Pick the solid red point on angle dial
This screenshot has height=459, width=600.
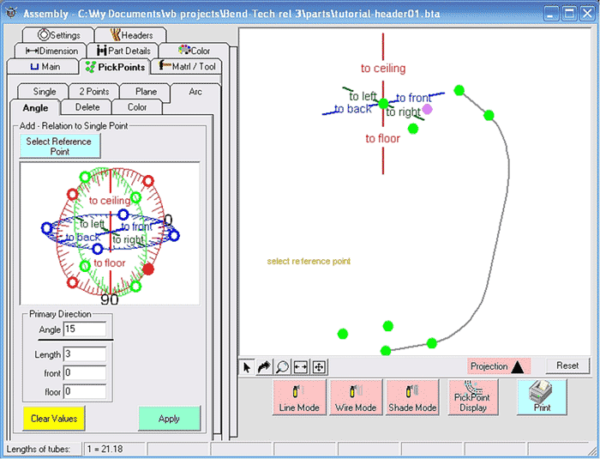(x=149, y=268)
